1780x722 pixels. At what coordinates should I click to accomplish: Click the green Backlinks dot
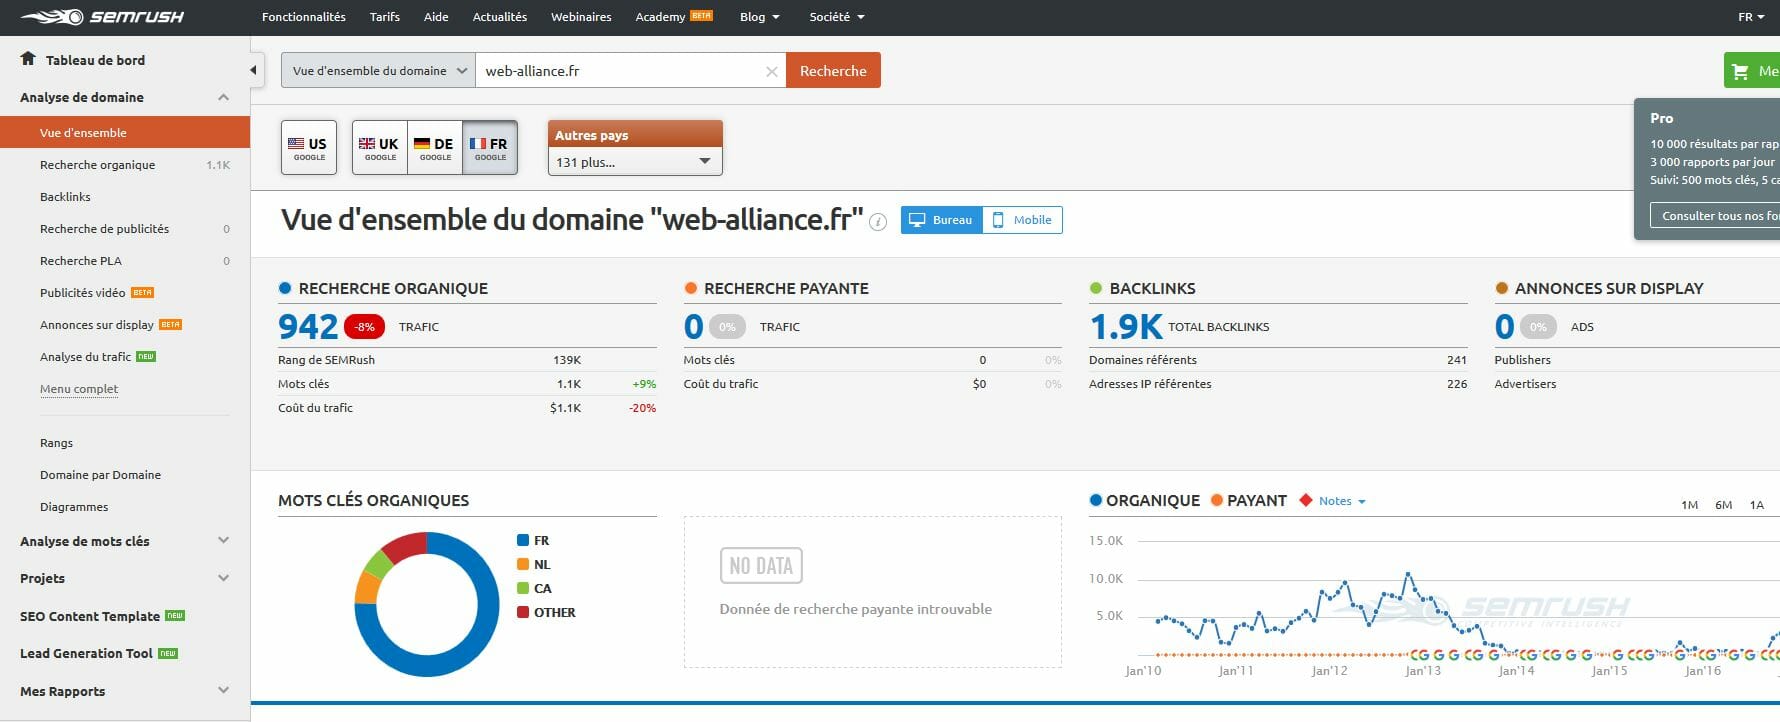click(x=1096, y=288)
